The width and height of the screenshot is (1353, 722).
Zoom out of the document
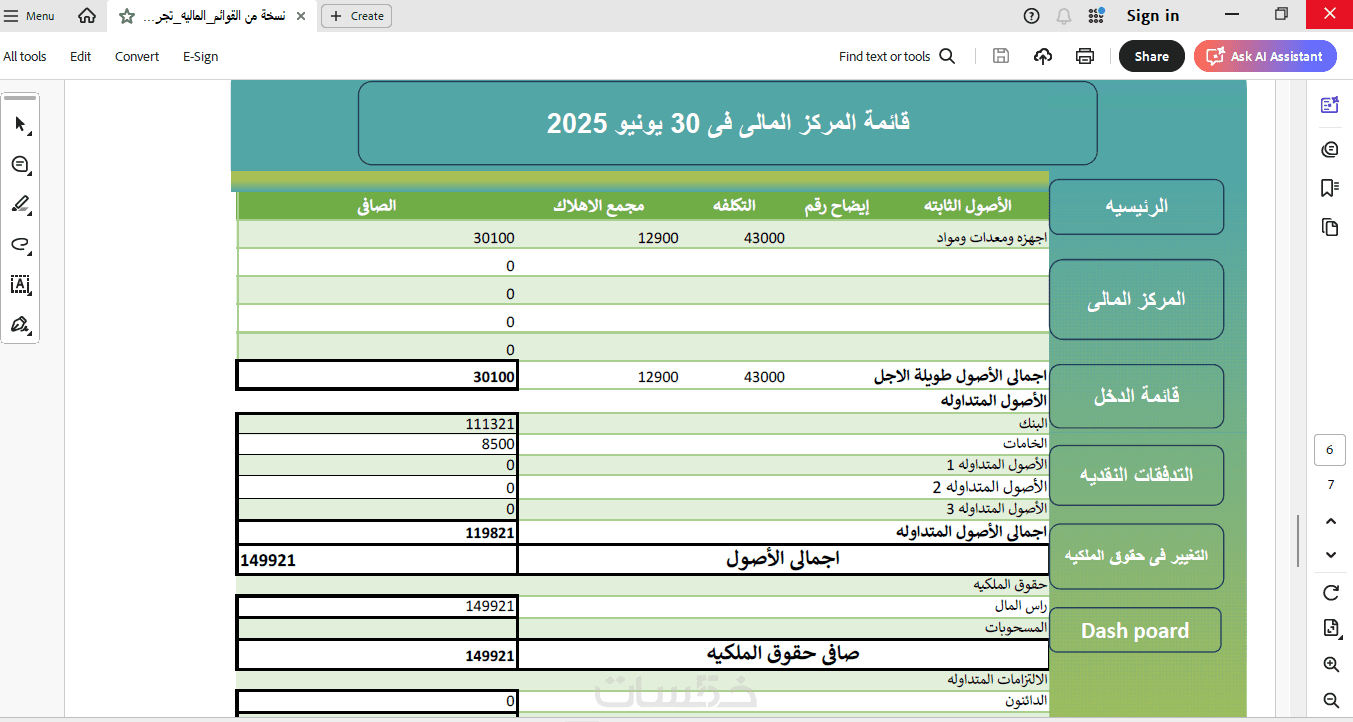coord(1330,701)
